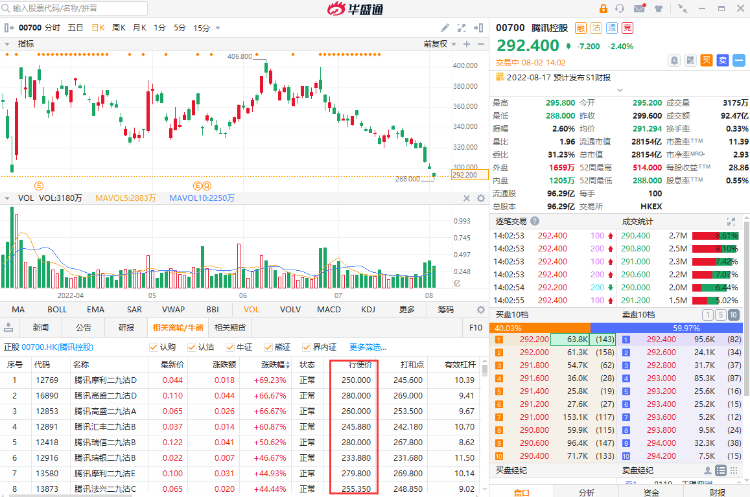
Task: Select warrant row 12769
Action: point(239,380)
